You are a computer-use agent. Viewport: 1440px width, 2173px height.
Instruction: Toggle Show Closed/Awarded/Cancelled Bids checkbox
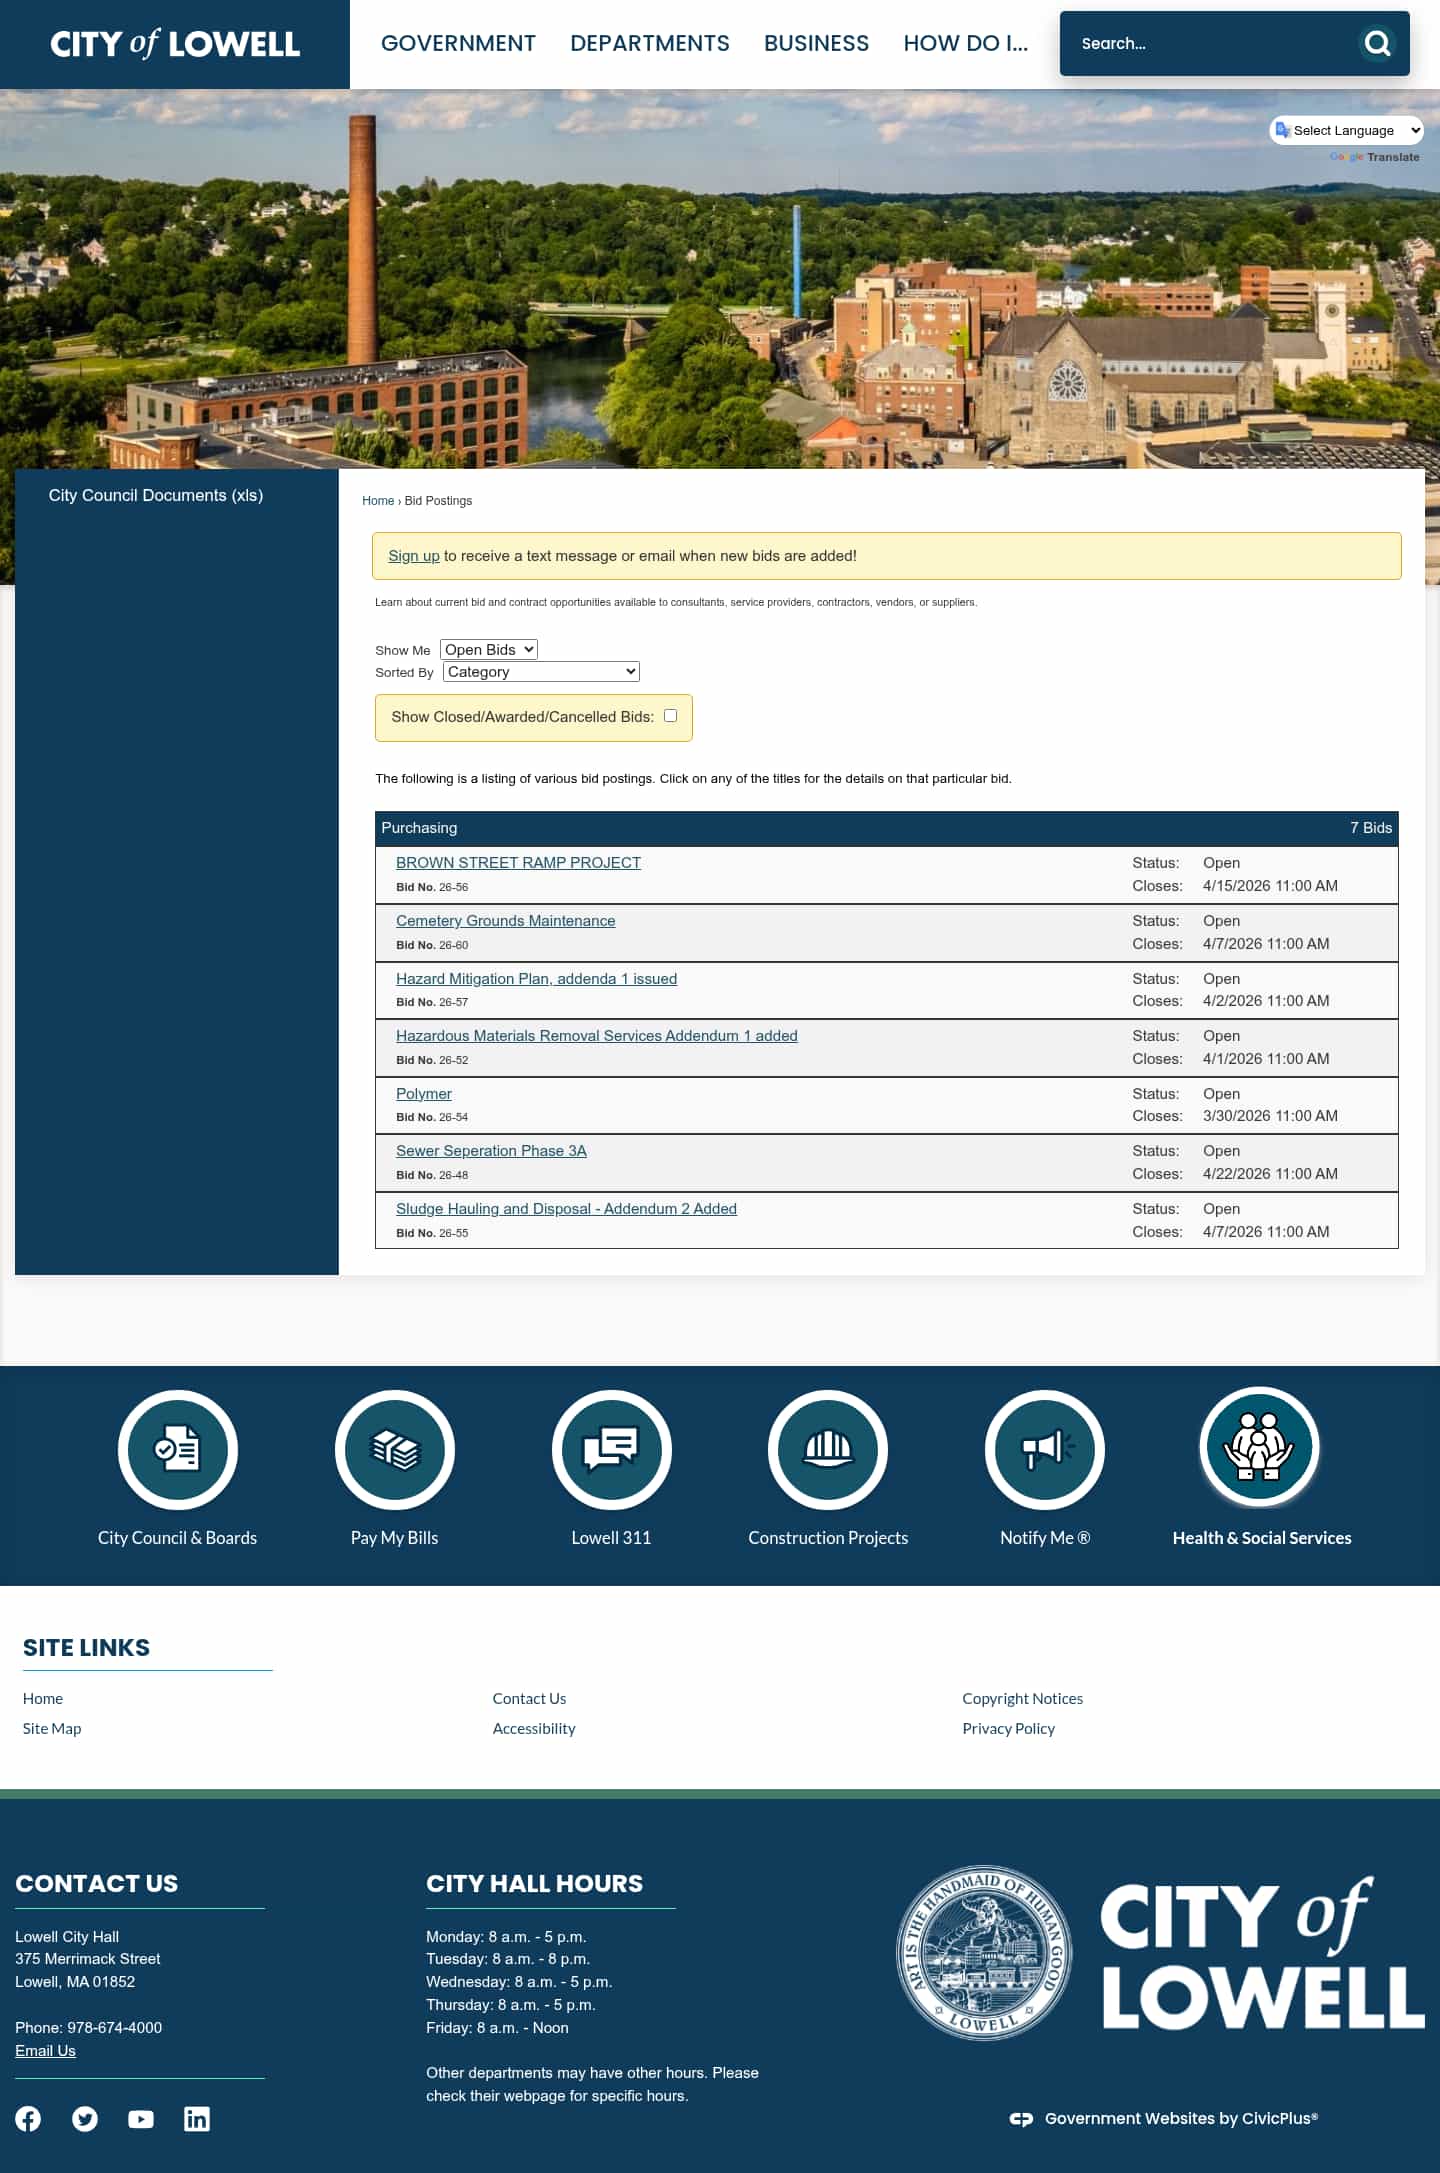coord(670,716)
